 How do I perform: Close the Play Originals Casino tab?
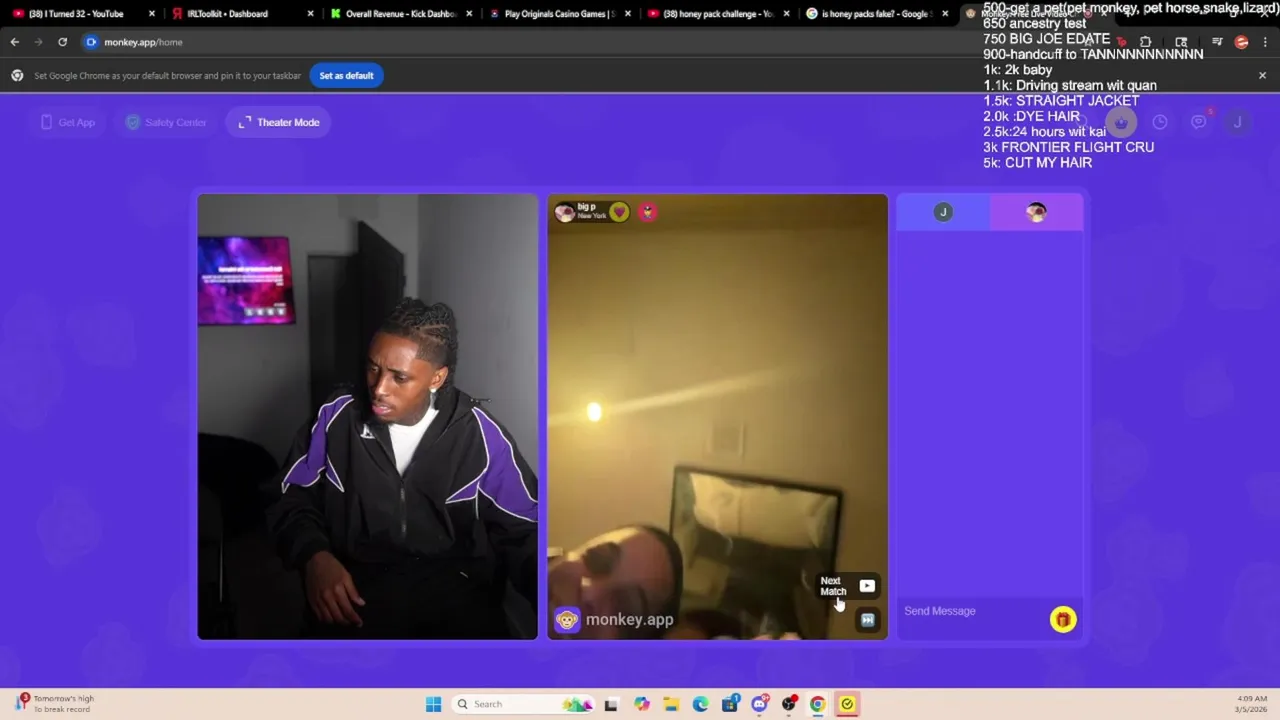628,14
